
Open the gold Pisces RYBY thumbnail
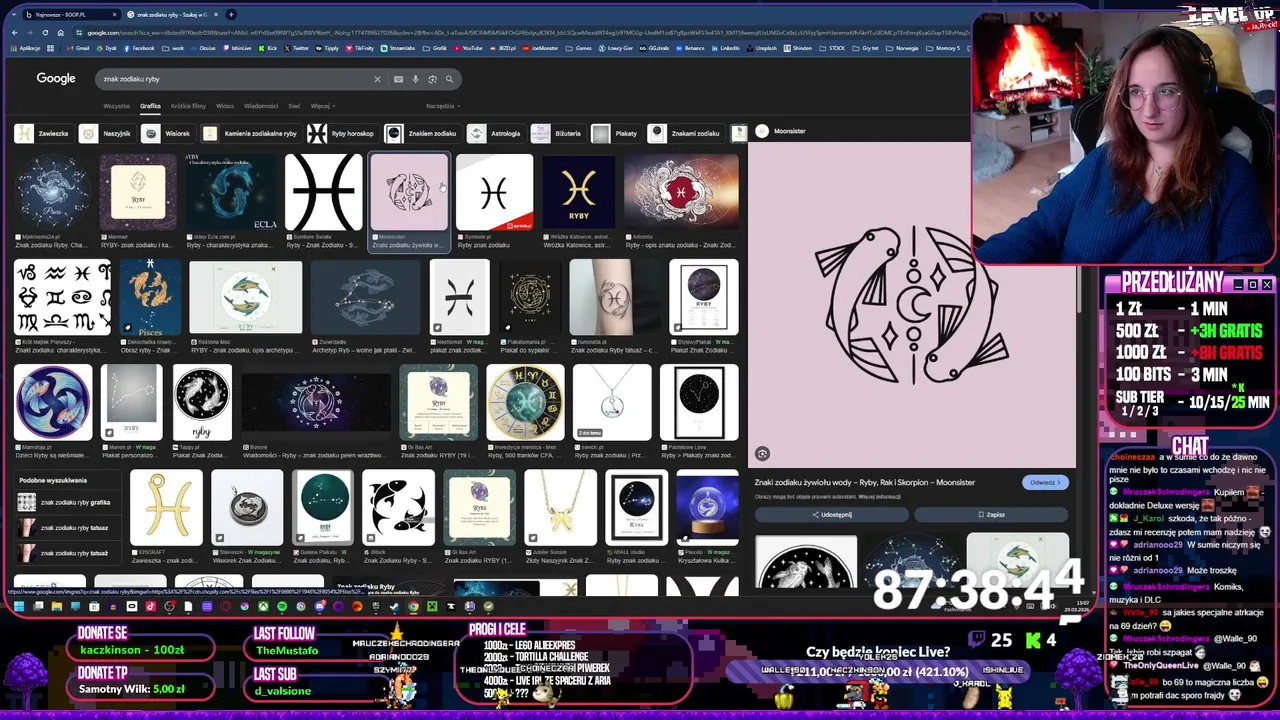[578, 192]
